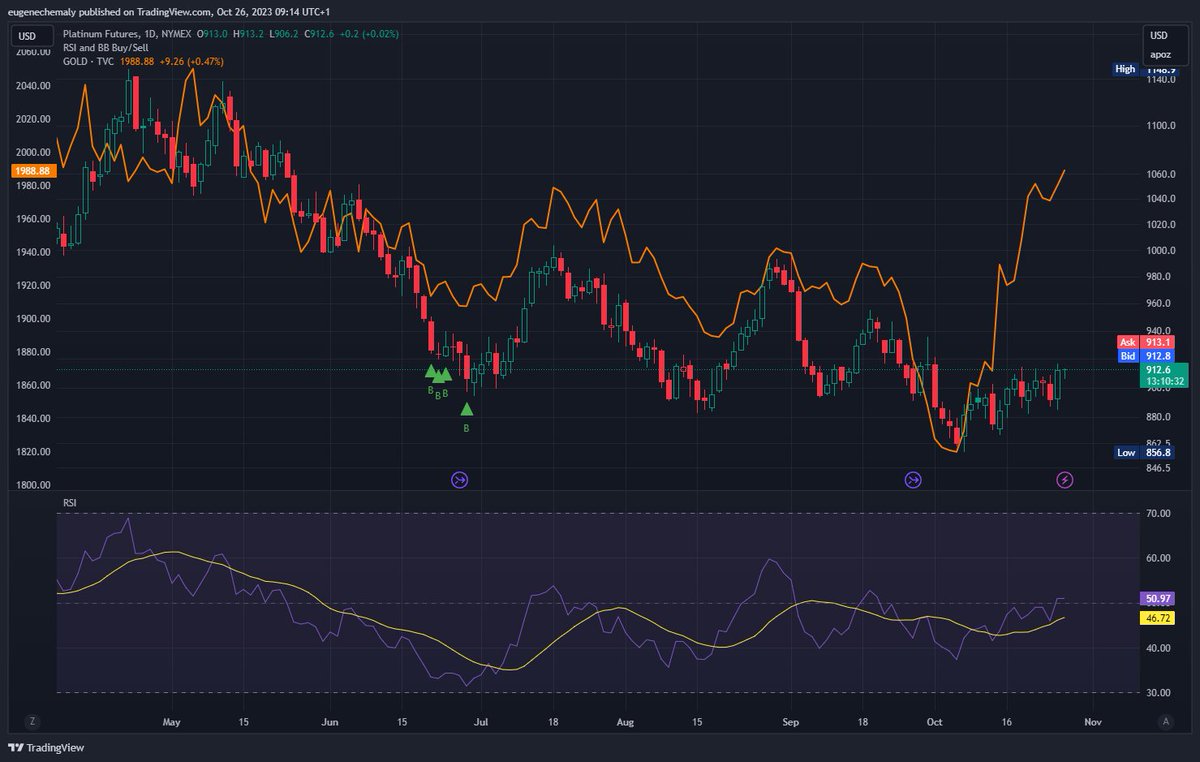
Task: Click the Oct date on the time axis
Action: click(x=935, y=720)
